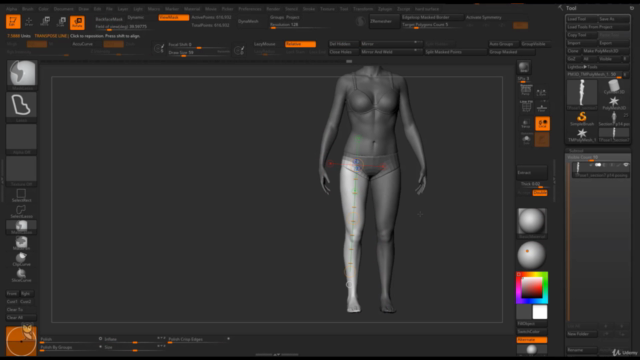Toggle the Solo mode icon

(526, 140)
